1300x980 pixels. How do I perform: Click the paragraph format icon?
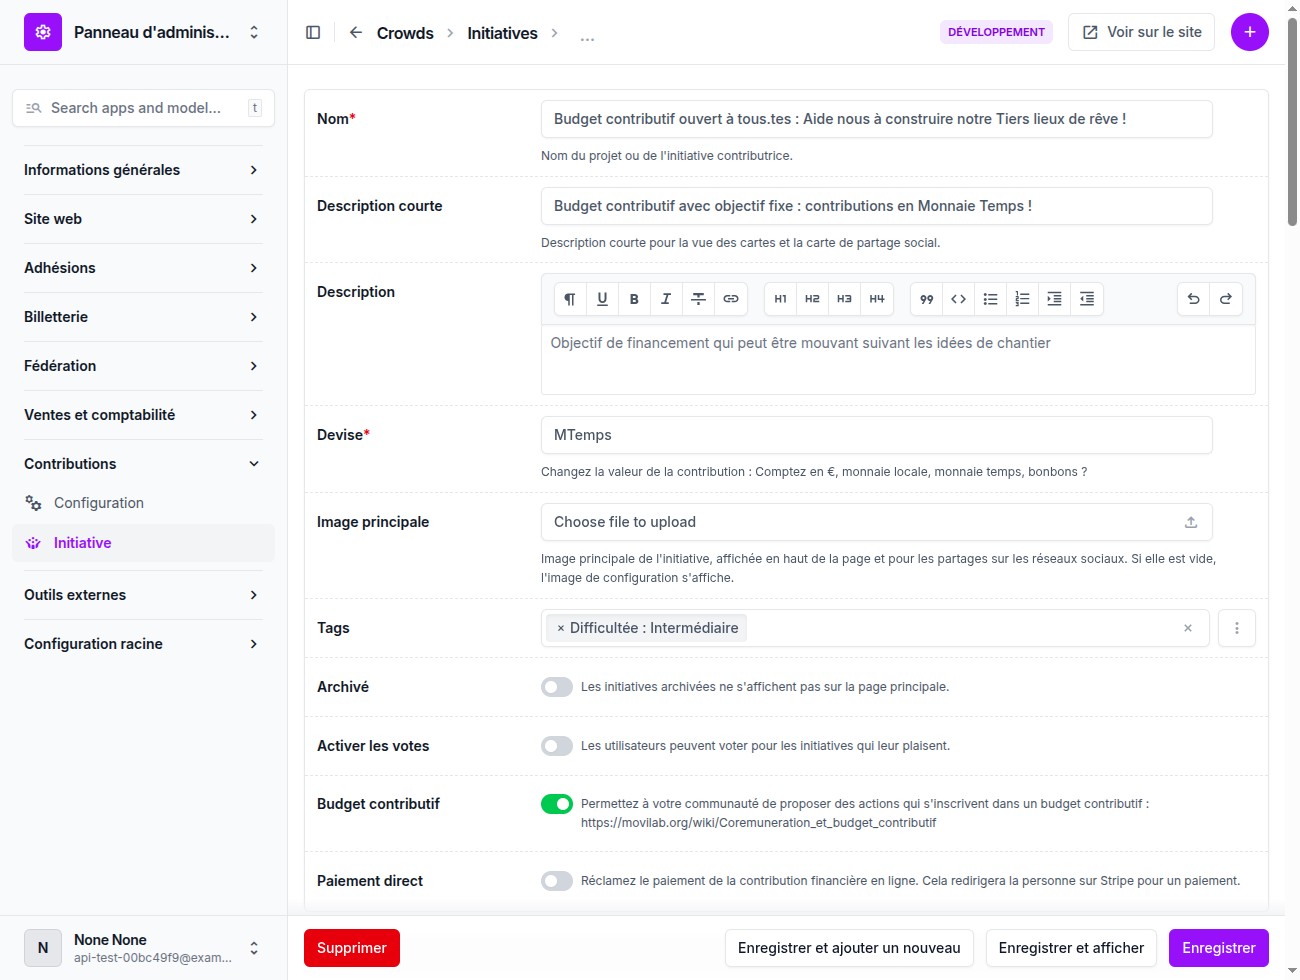tap(570, 299)
